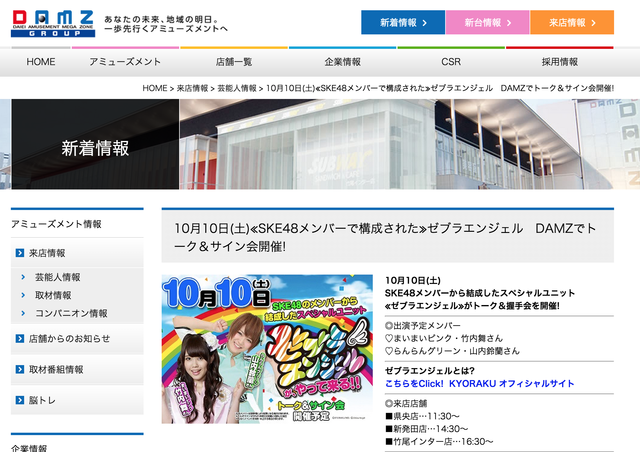Click blue arrow icon beside 脳トレ

(20, 400)
